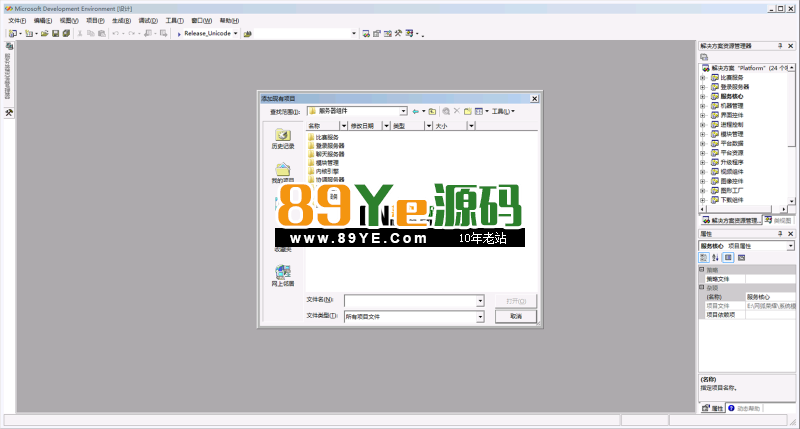The height and width of the screenshot is (429, 800).
Task: Click Search the Web icon in dialog
Action: [446, 111]
